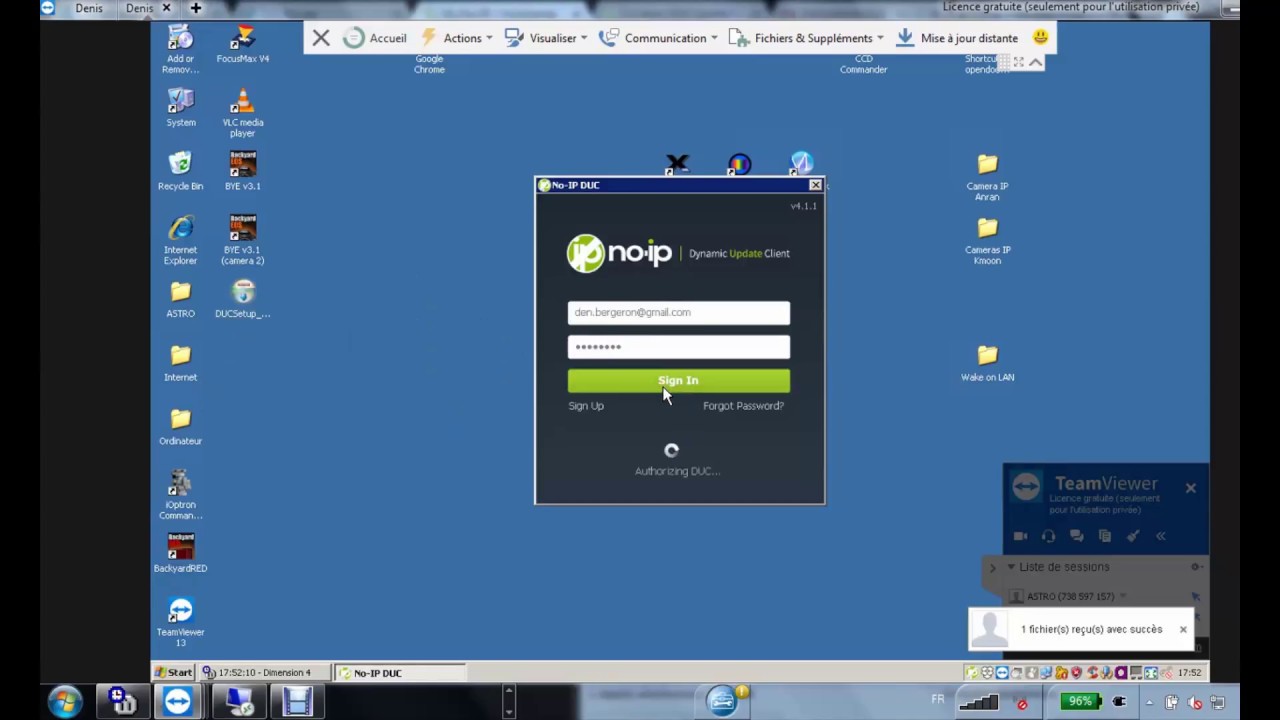Expand the ASTRO (738 597 157) session dropdown
The width and height of the screenshot is (1280, 720).
point(1123,597)
